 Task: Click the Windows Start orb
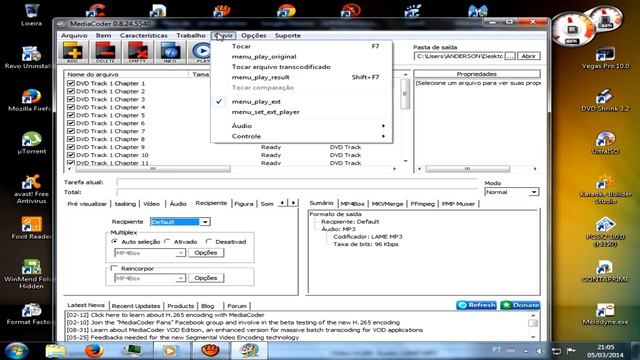[x=16, y=351]
